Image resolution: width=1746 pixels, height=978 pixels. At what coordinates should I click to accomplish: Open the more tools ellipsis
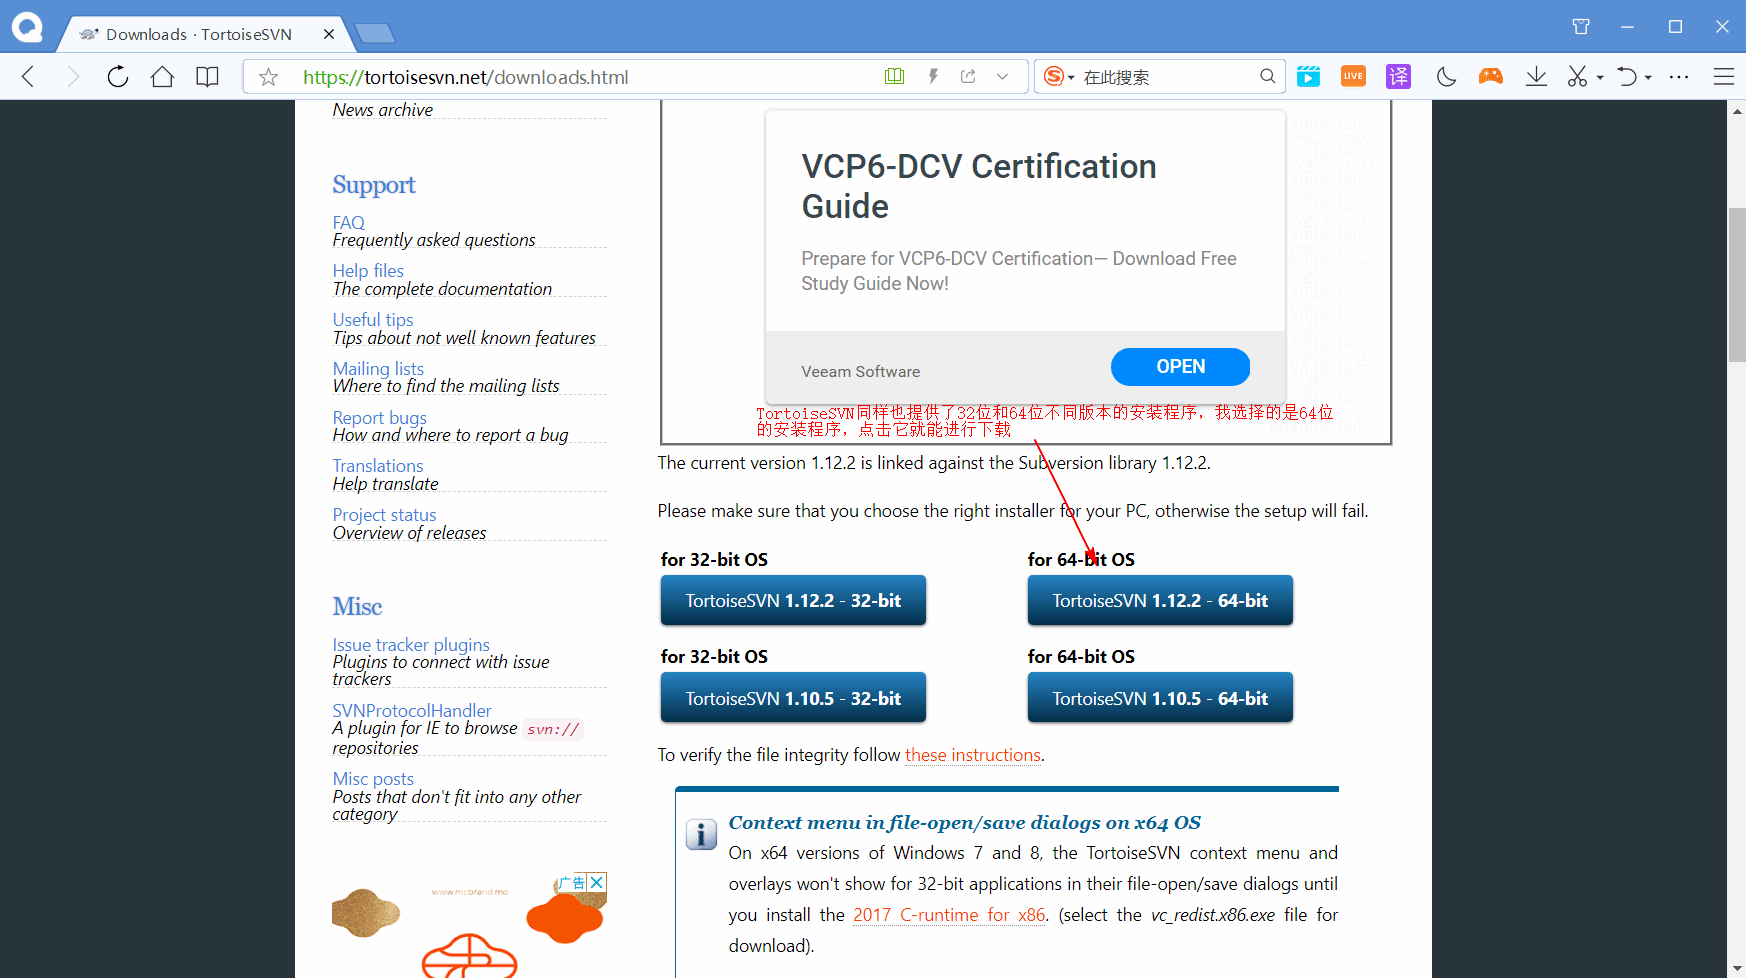[1679, 77]
